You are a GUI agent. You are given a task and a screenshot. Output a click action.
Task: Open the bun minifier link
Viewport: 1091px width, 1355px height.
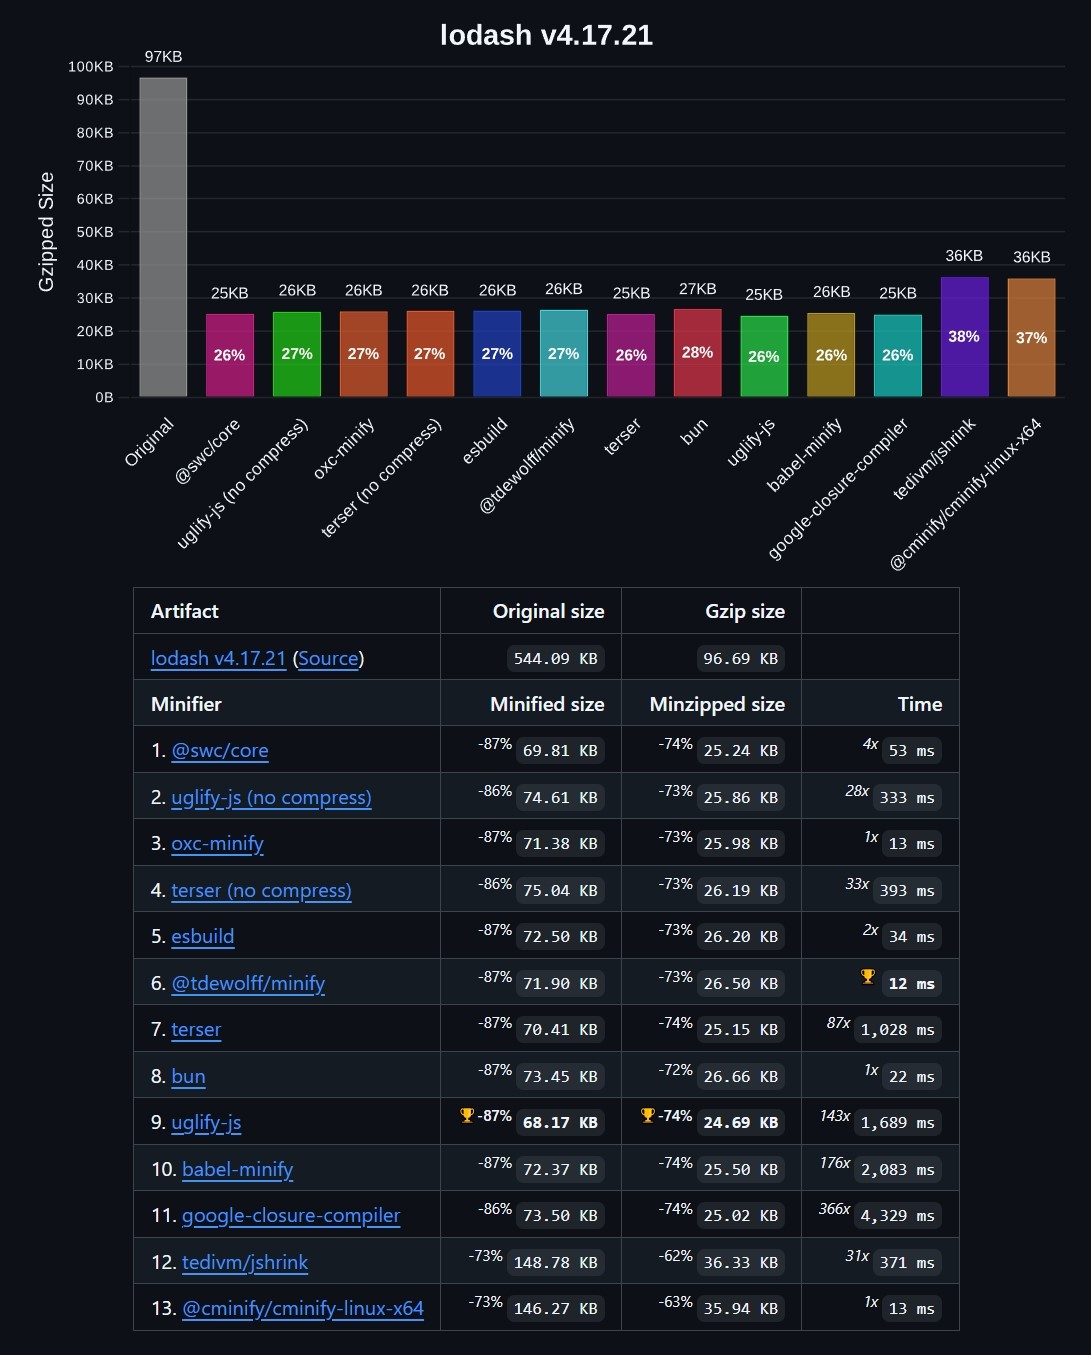[188, 1076]
